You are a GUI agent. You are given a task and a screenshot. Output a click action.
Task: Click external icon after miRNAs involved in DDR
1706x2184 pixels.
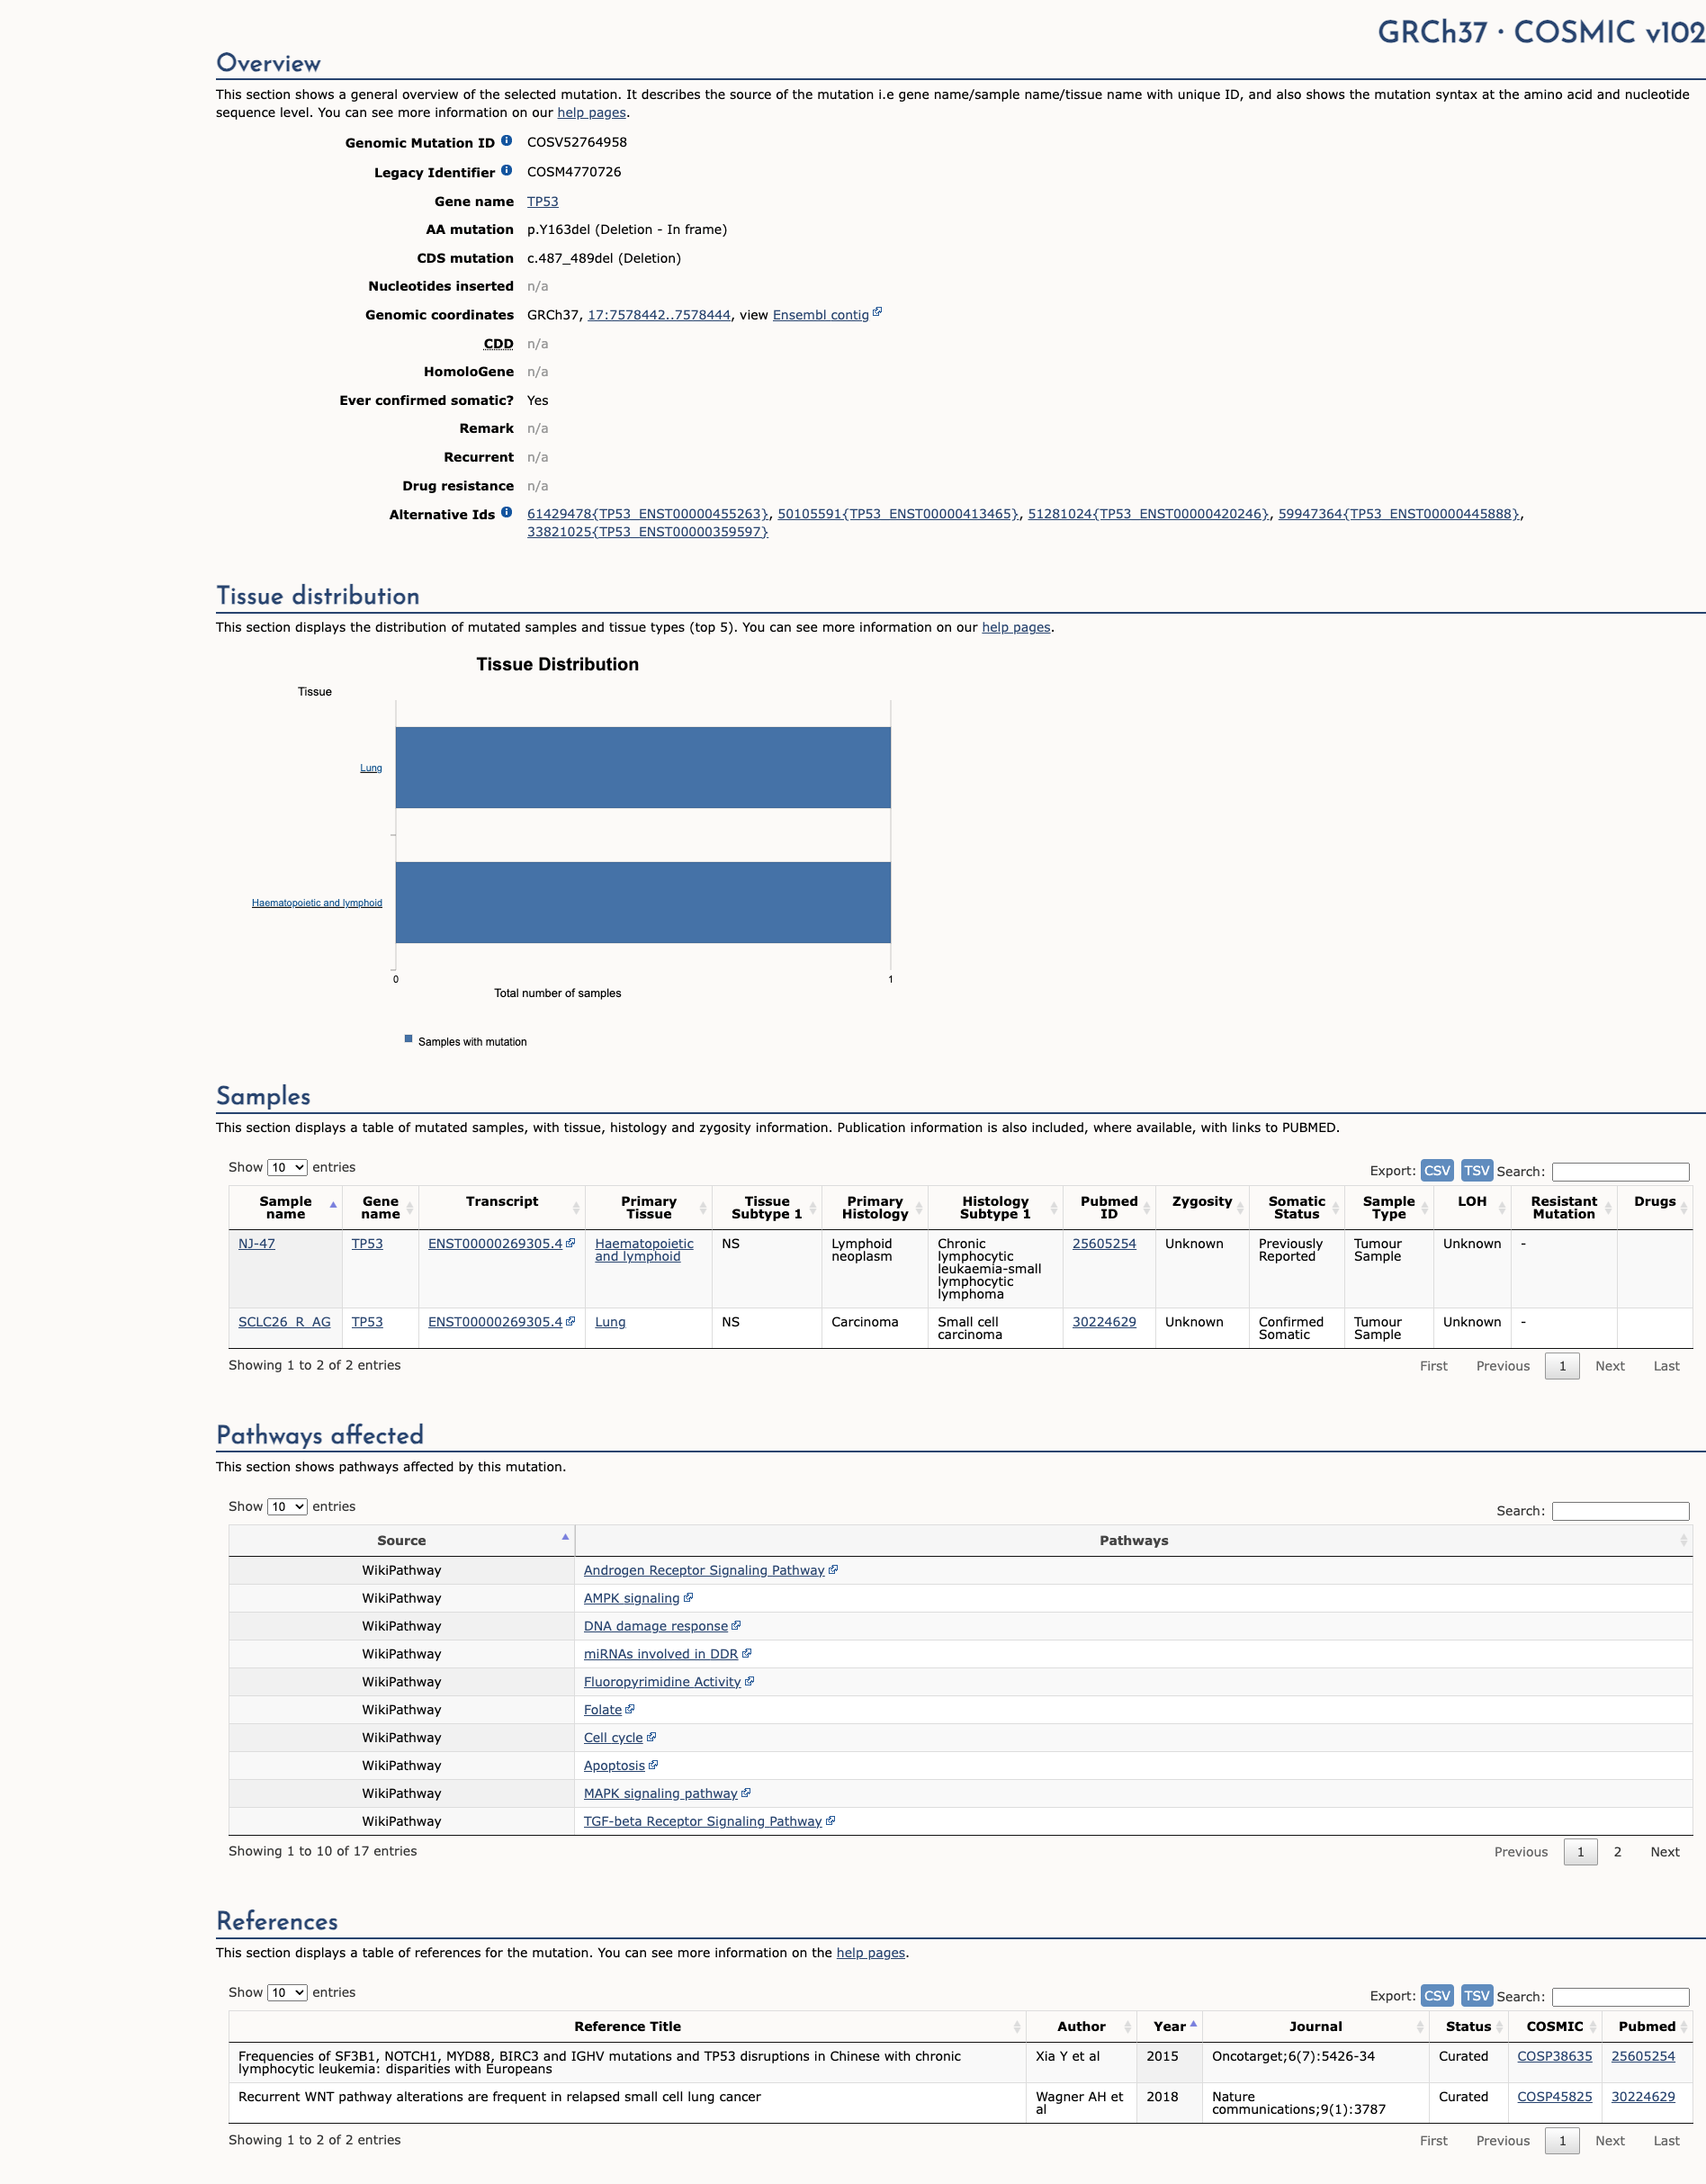pyautogui.click(x=746, y=1654)
